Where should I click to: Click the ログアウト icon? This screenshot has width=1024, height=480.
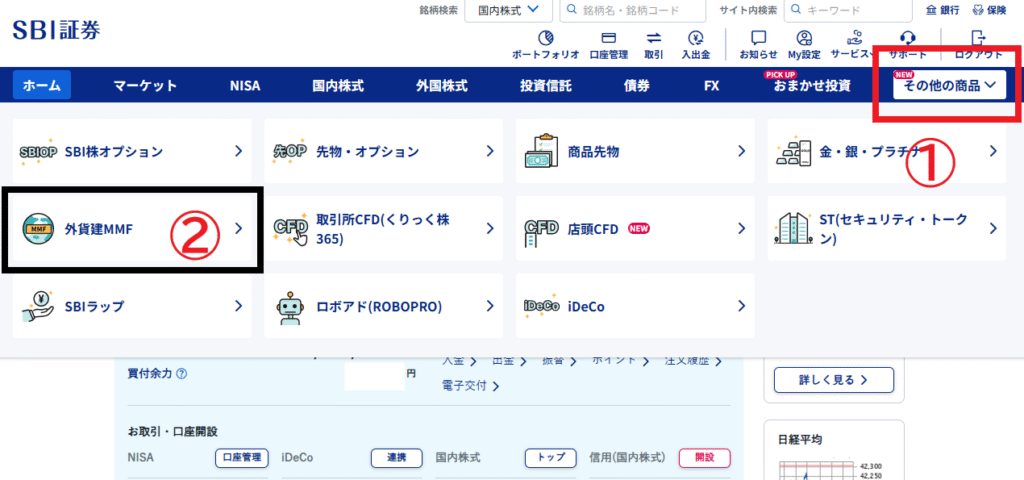click(x=978, y=37)
